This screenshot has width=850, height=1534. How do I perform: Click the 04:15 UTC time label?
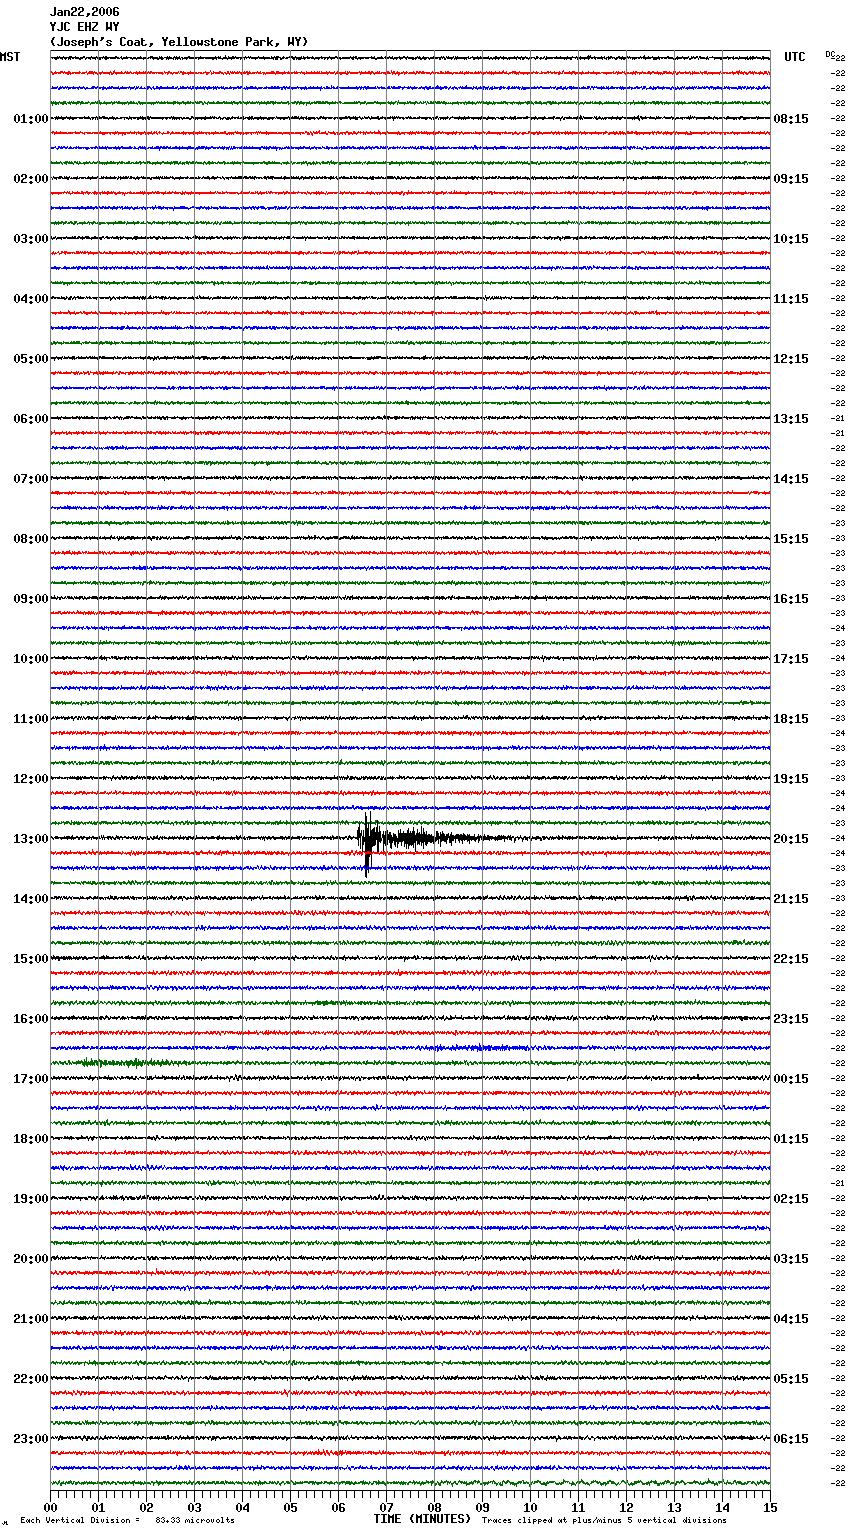click(791, 1319)
